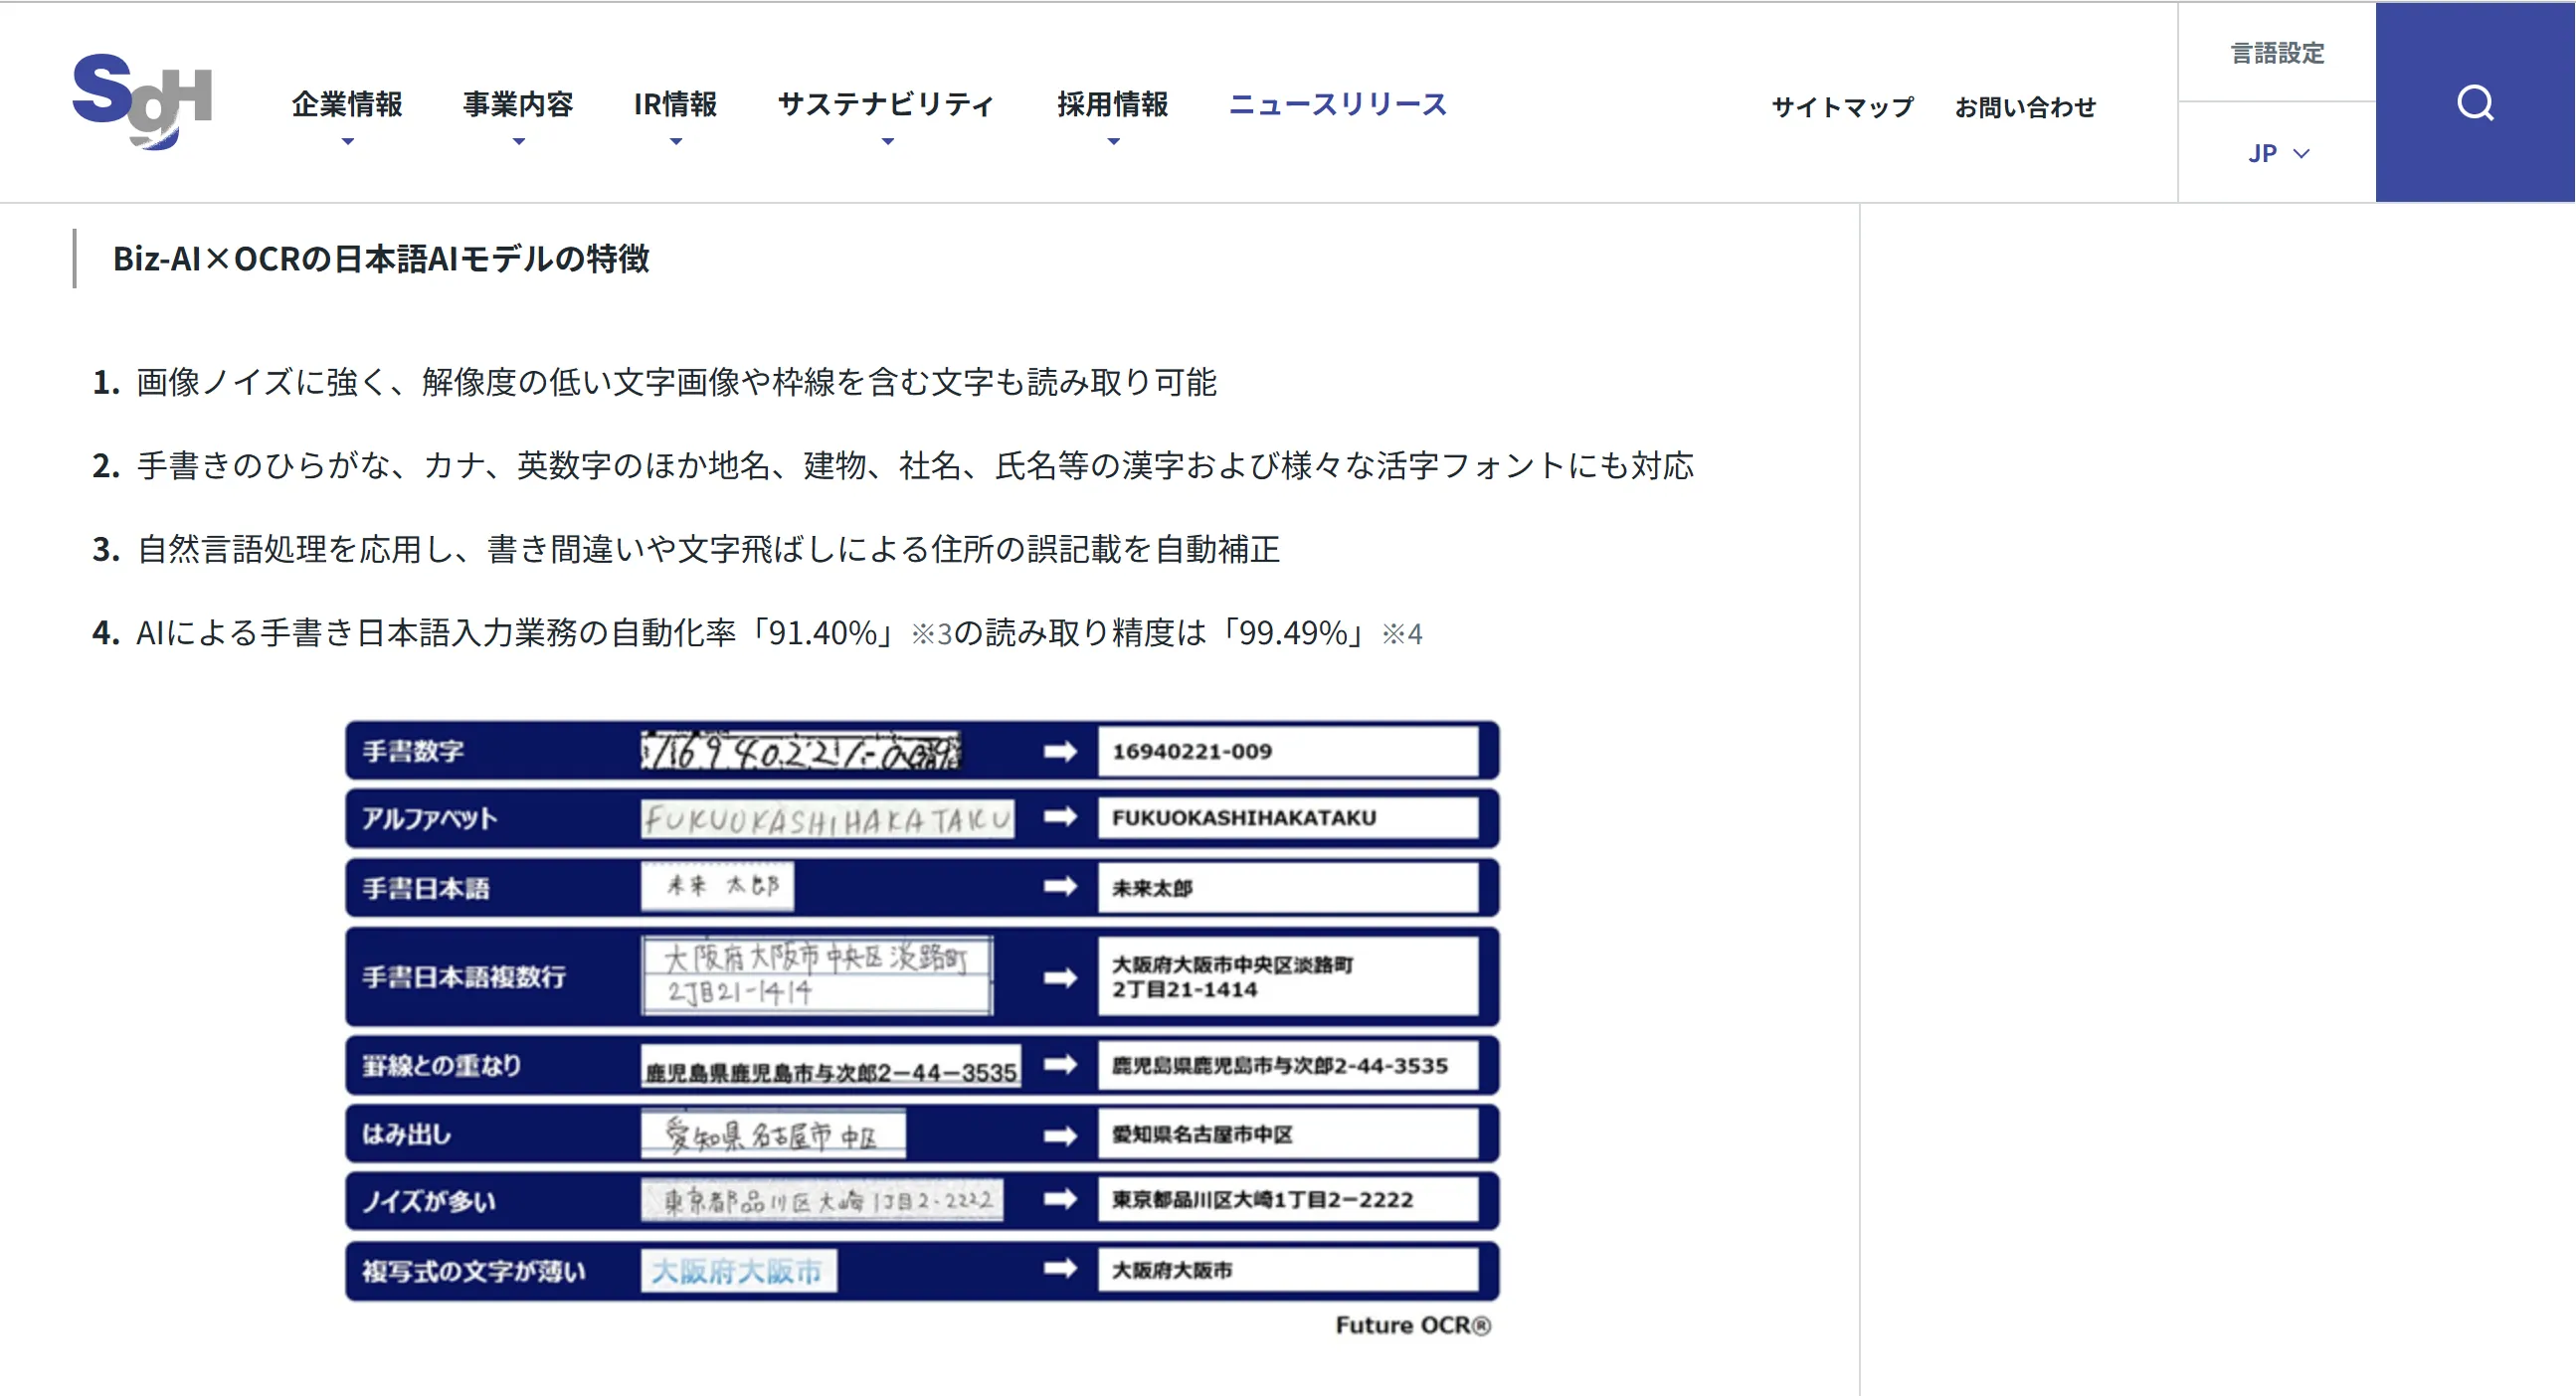Click the ※3 footnote marker

coord(931,634)
